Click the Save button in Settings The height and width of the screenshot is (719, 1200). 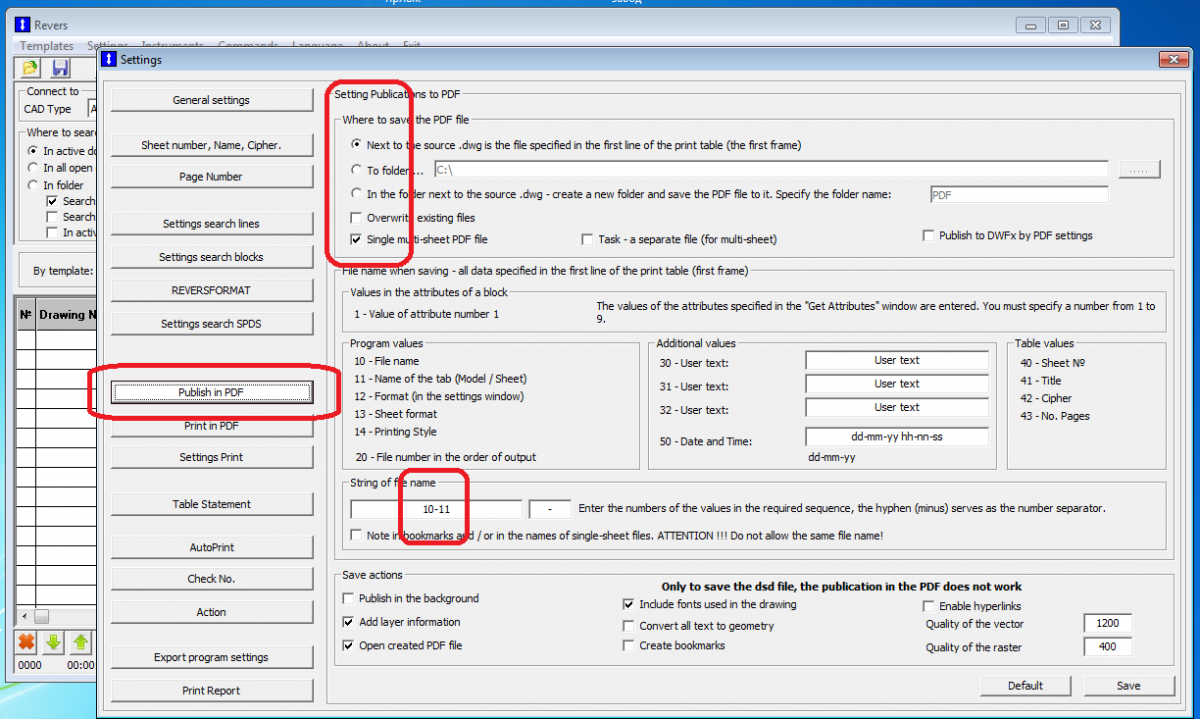click(x=1128, y=685)
